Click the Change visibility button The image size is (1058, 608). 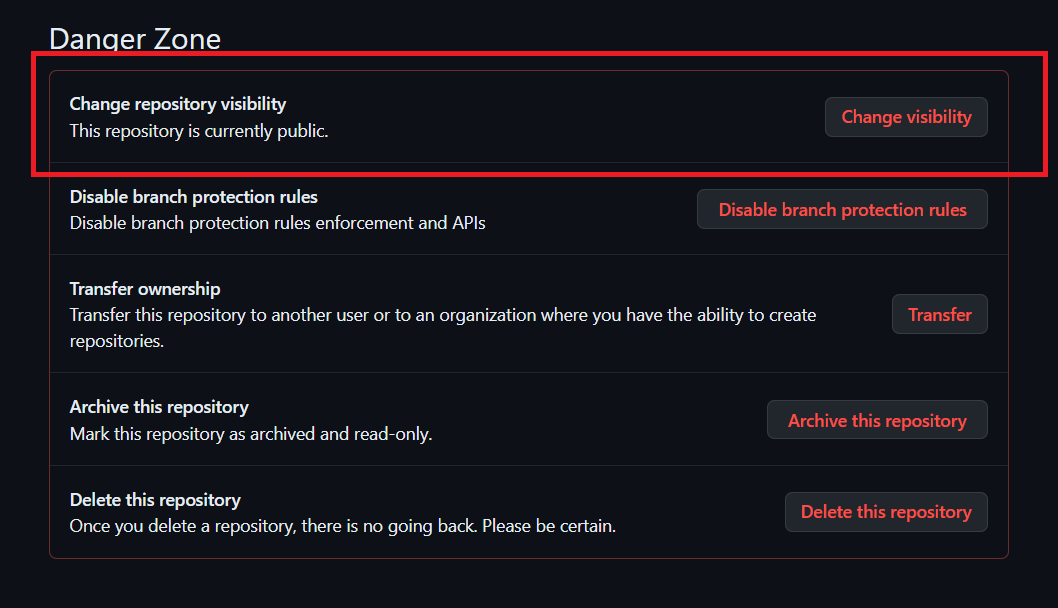pos(906,117)
